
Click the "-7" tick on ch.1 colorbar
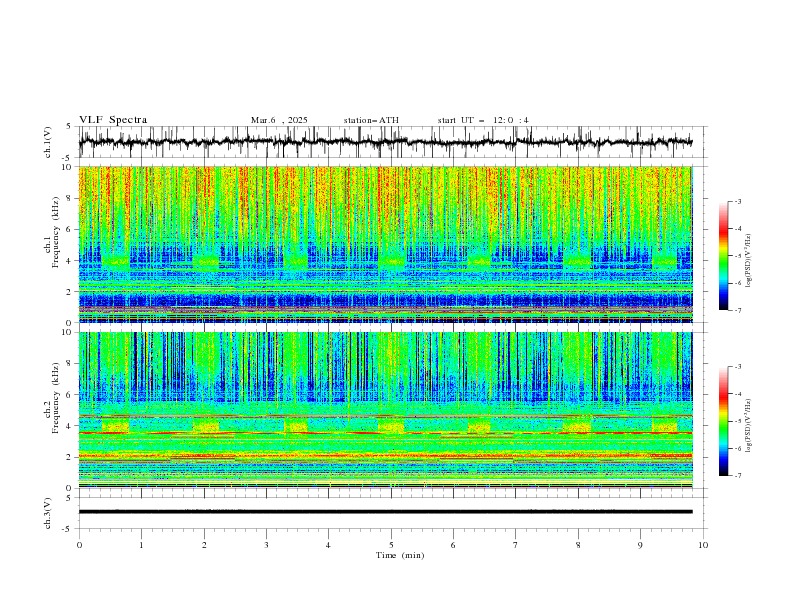click(738, 311)
